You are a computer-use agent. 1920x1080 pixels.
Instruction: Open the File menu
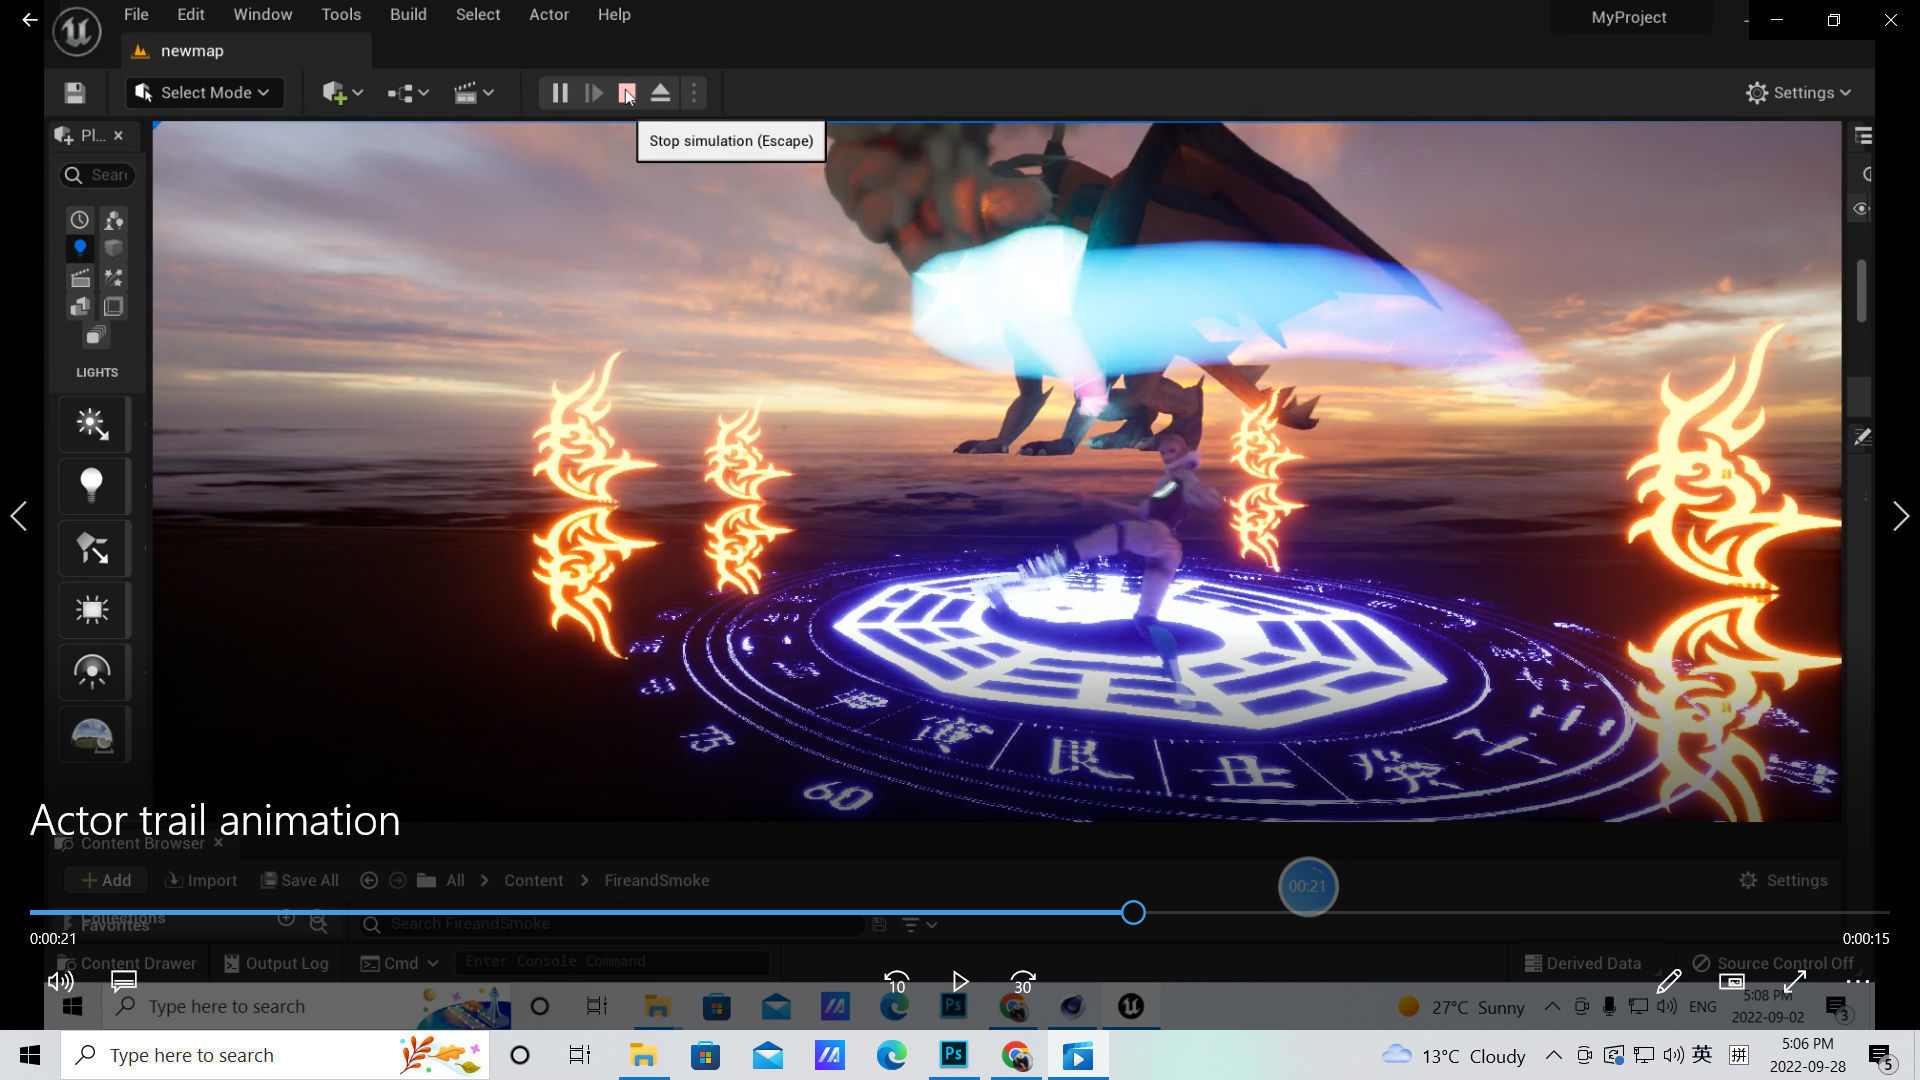(x=136, y=15)
